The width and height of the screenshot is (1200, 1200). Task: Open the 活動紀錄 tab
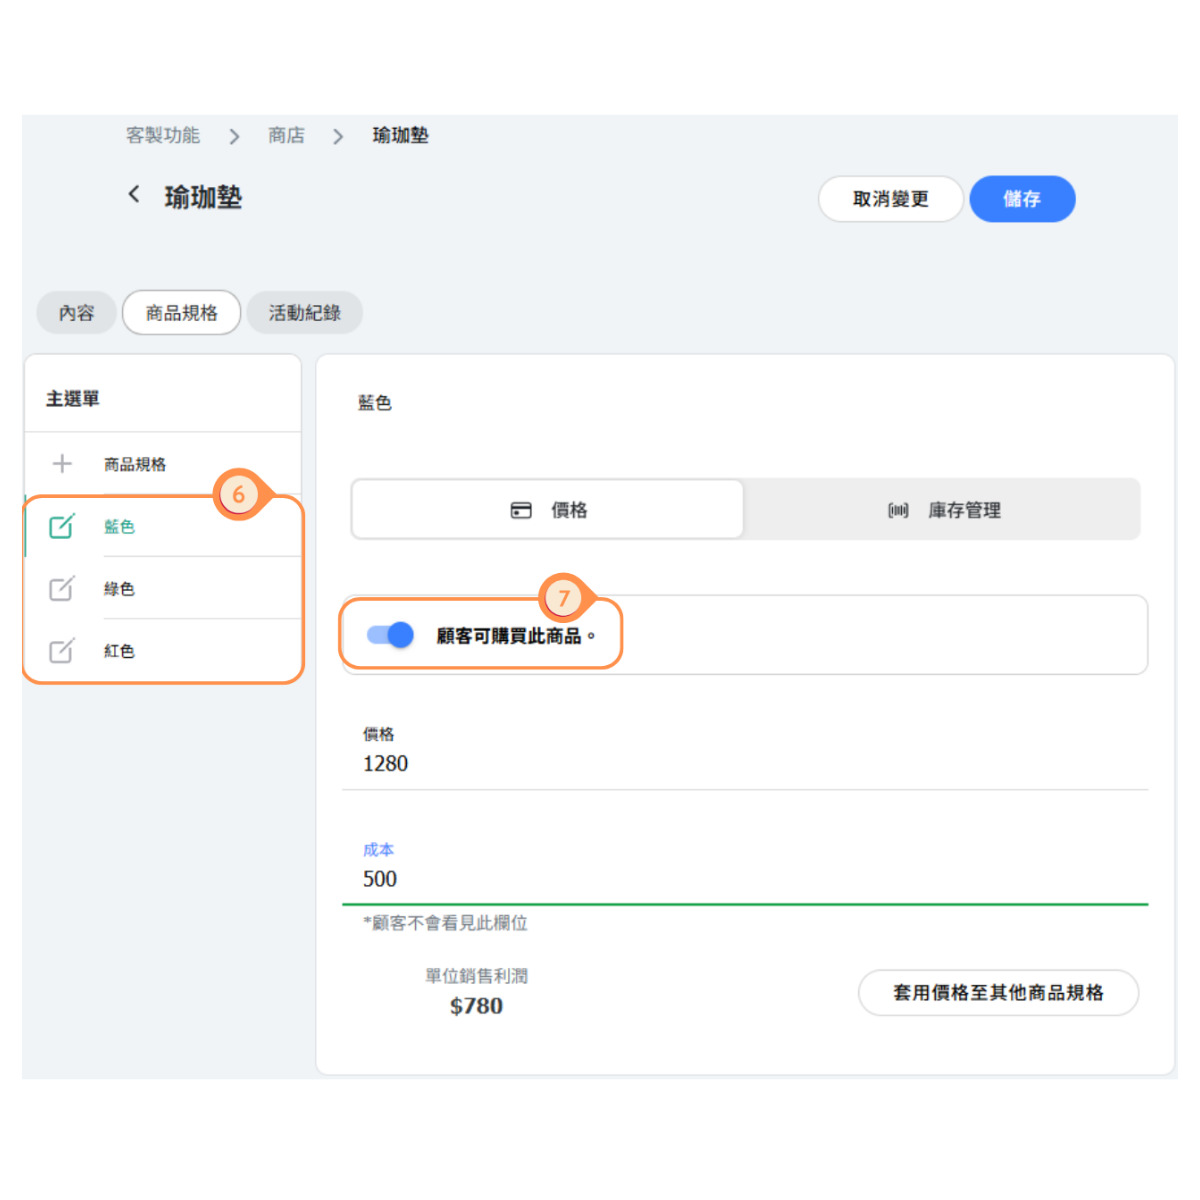(304, 313)
